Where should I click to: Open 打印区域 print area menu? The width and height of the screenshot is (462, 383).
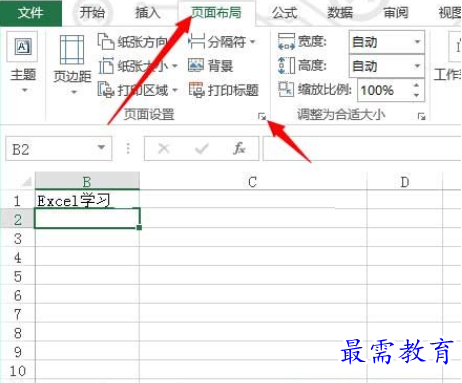pyautogui.click(x=138, y=90)
